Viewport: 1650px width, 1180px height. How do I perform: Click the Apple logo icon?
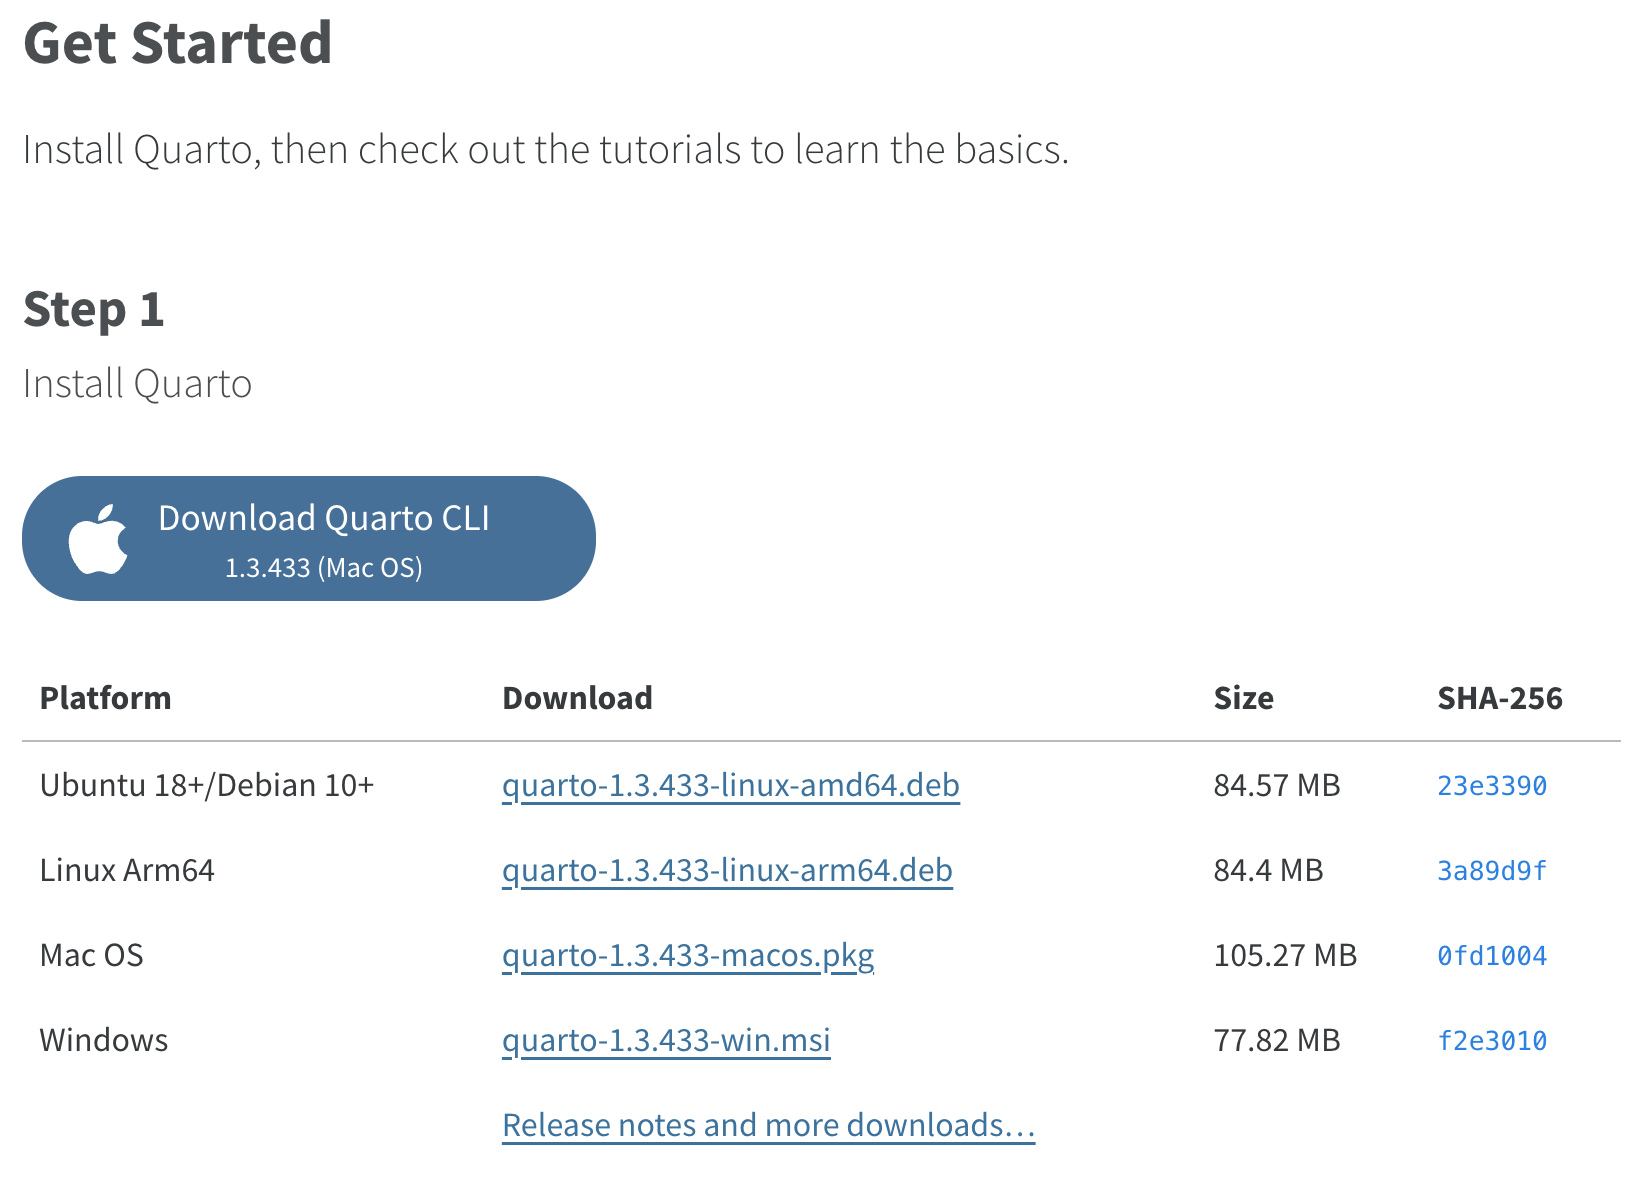[x=98, y=539]
